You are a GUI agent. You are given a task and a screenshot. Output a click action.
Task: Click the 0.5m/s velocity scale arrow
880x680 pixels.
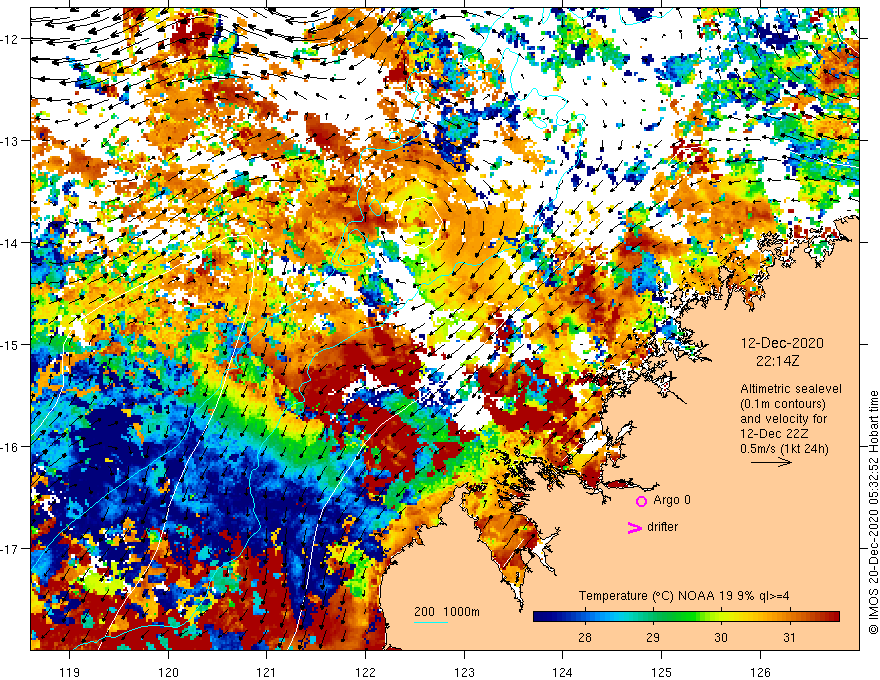(x=771, y=462)
